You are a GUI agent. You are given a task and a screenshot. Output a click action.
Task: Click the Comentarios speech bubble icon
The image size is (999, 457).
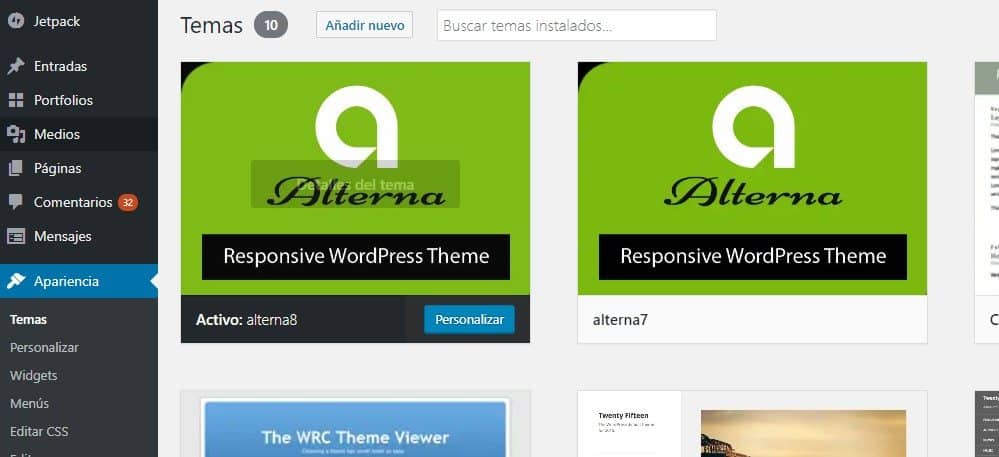pyautogui.click(x=16, y=203)
